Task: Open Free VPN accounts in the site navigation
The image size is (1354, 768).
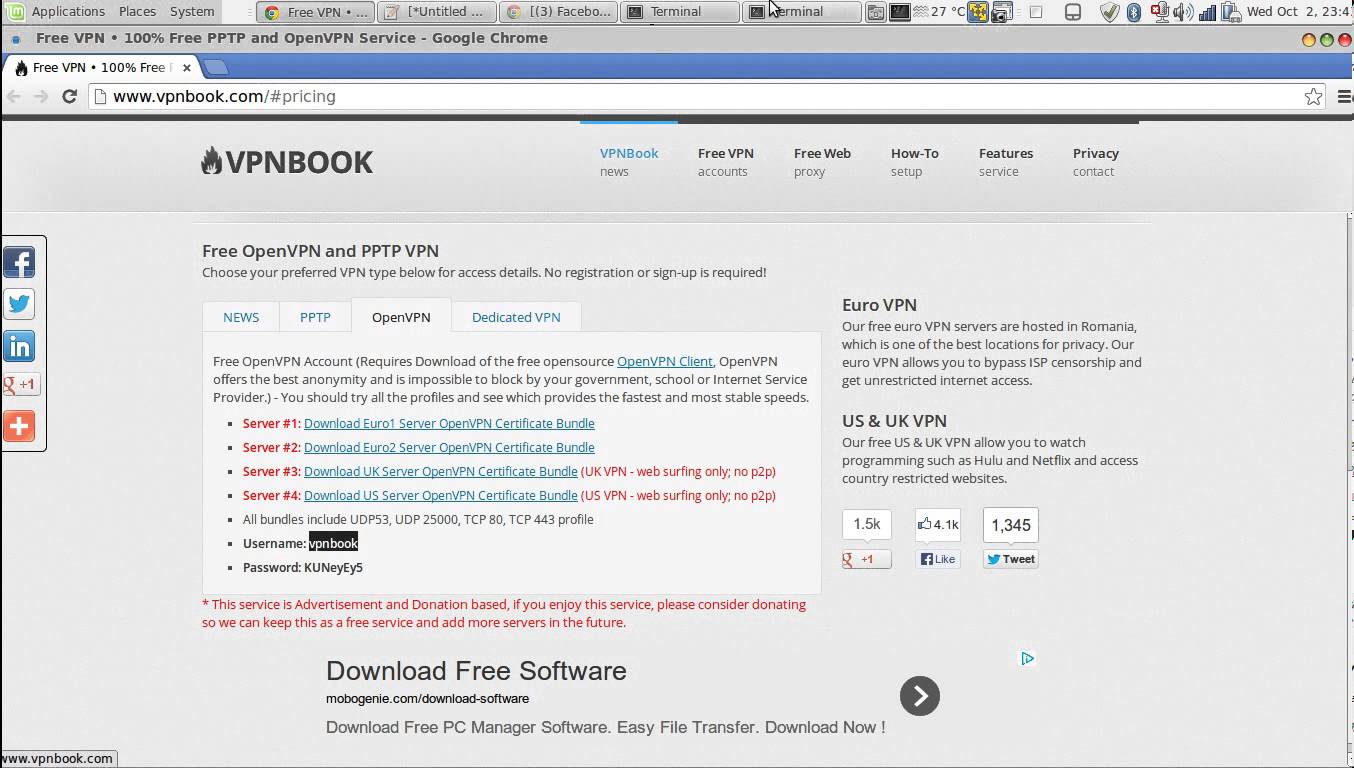Action: click(x=726, y=162)
